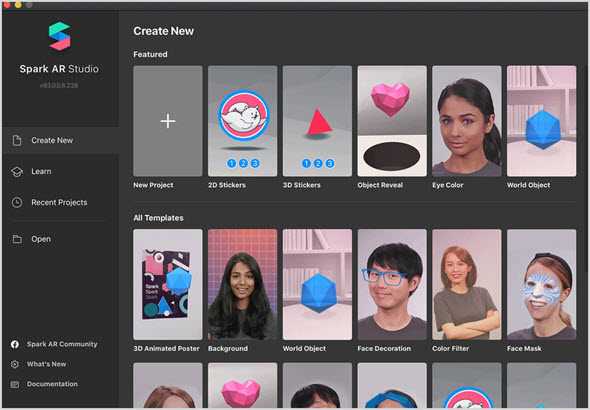Select the Create New sidebar item
This screenshot has height=410, width=590.
[x=60, y=140]
